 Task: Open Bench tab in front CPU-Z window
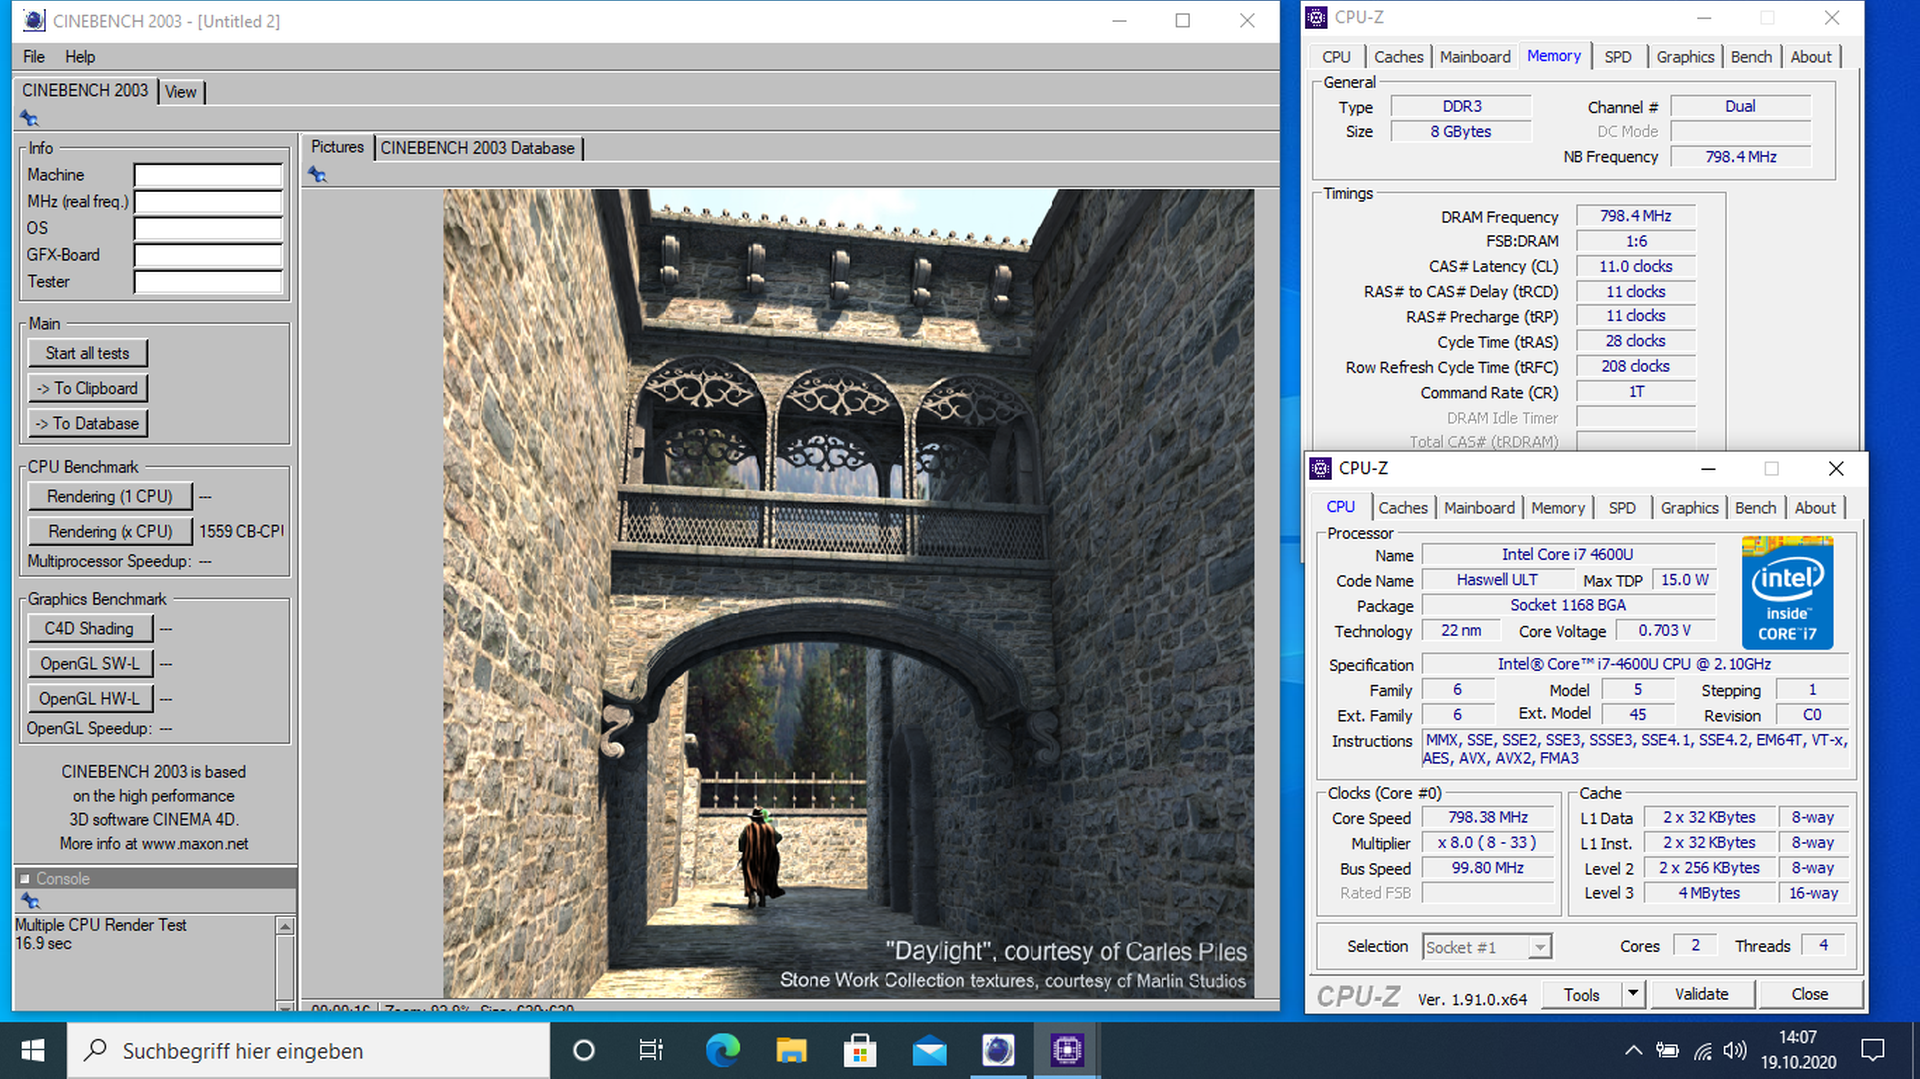(1755, 508)
